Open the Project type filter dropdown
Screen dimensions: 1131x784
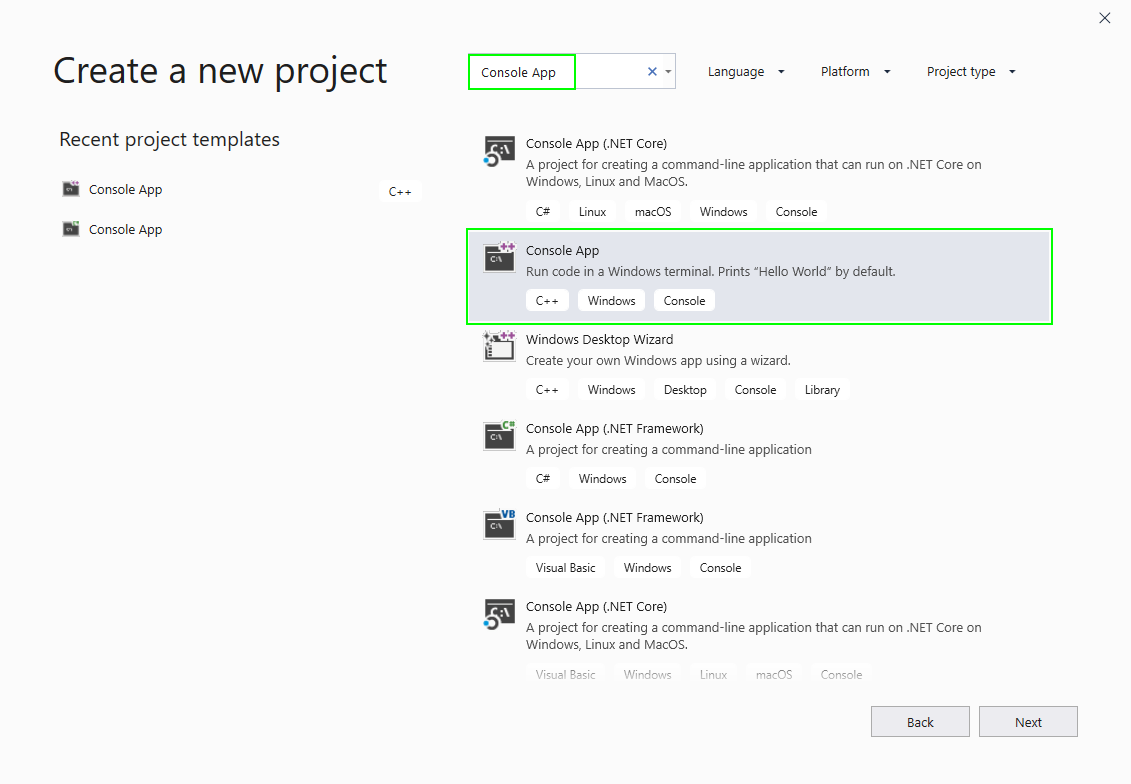point(970,71)
